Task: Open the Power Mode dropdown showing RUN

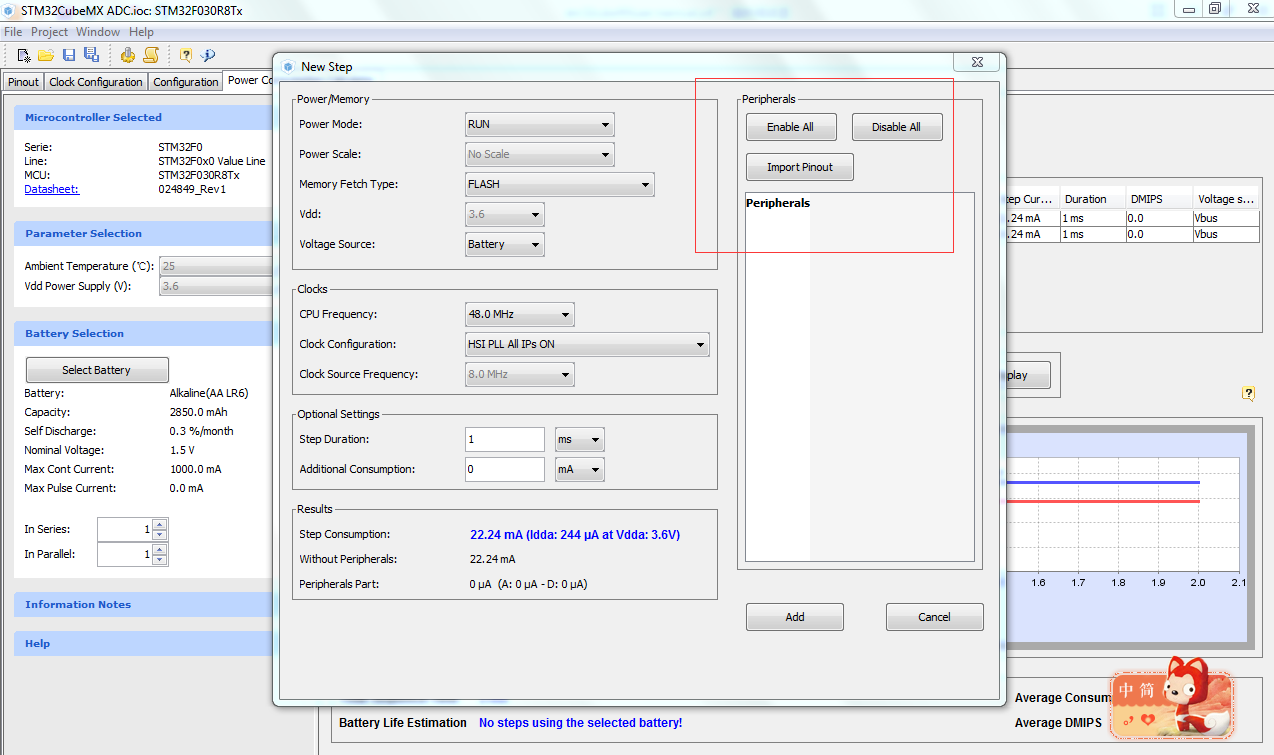Action: [x=540, y=124]
